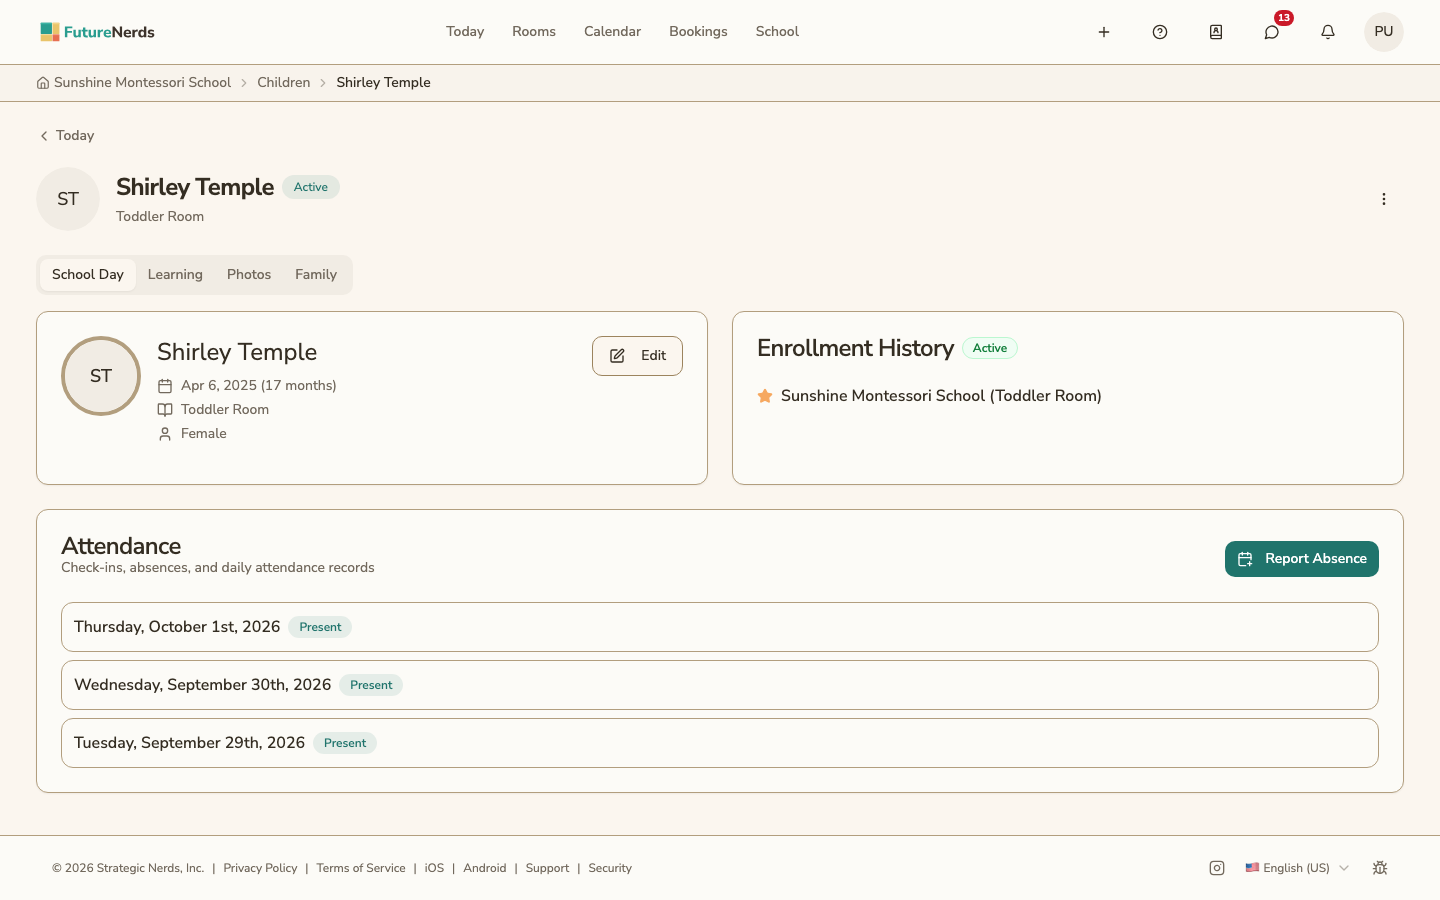Open the Privacy Policy footer link
Screen dimensions: 1440x900
click(x=260, y=868)
